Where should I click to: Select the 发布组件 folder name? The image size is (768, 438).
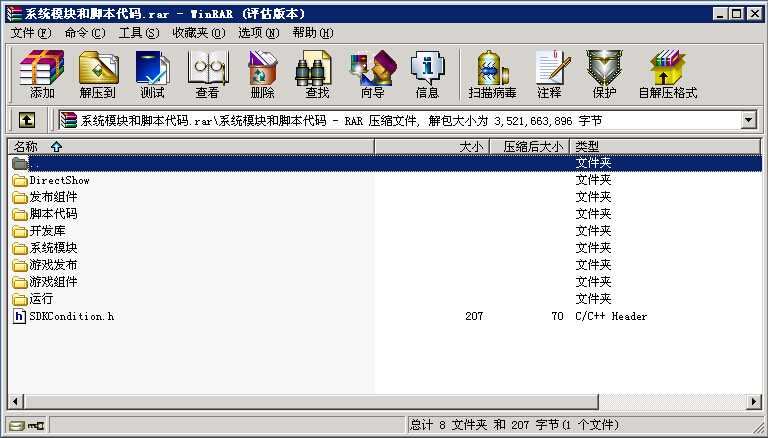(53, 197)
